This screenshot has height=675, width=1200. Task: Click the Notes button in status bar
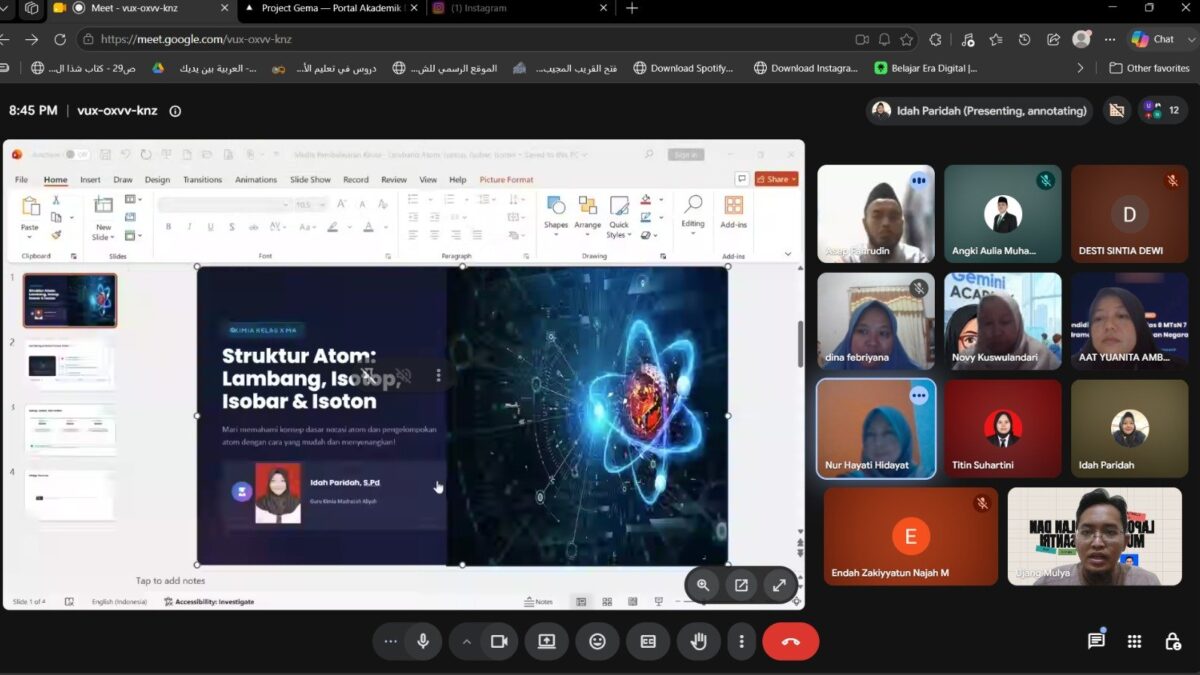pyautogui.click(x=538, y=602)
